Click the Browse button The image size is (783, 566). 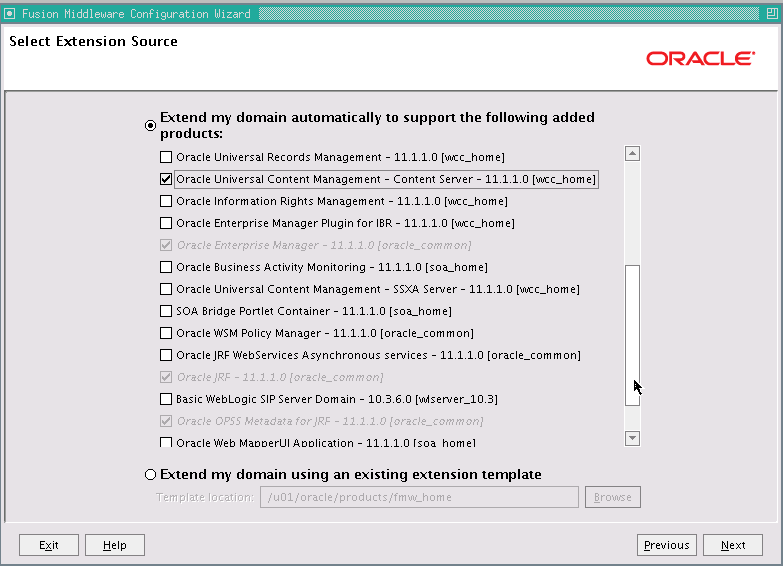click(x=613, y=497)
